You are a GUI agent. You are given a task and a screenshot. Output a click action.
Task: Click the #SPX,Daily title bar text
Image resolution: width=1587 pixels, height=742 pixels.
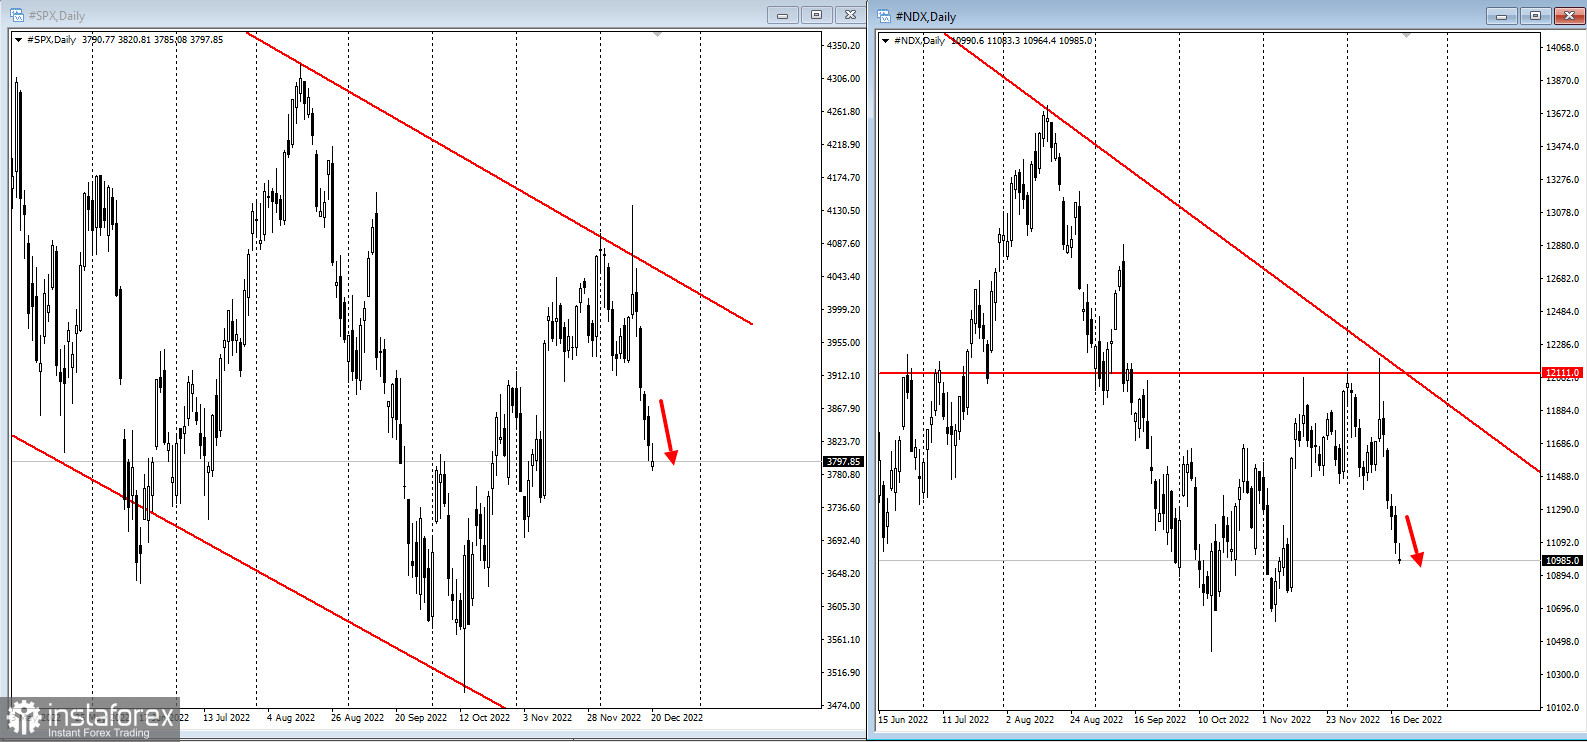[x=56, y=16]
